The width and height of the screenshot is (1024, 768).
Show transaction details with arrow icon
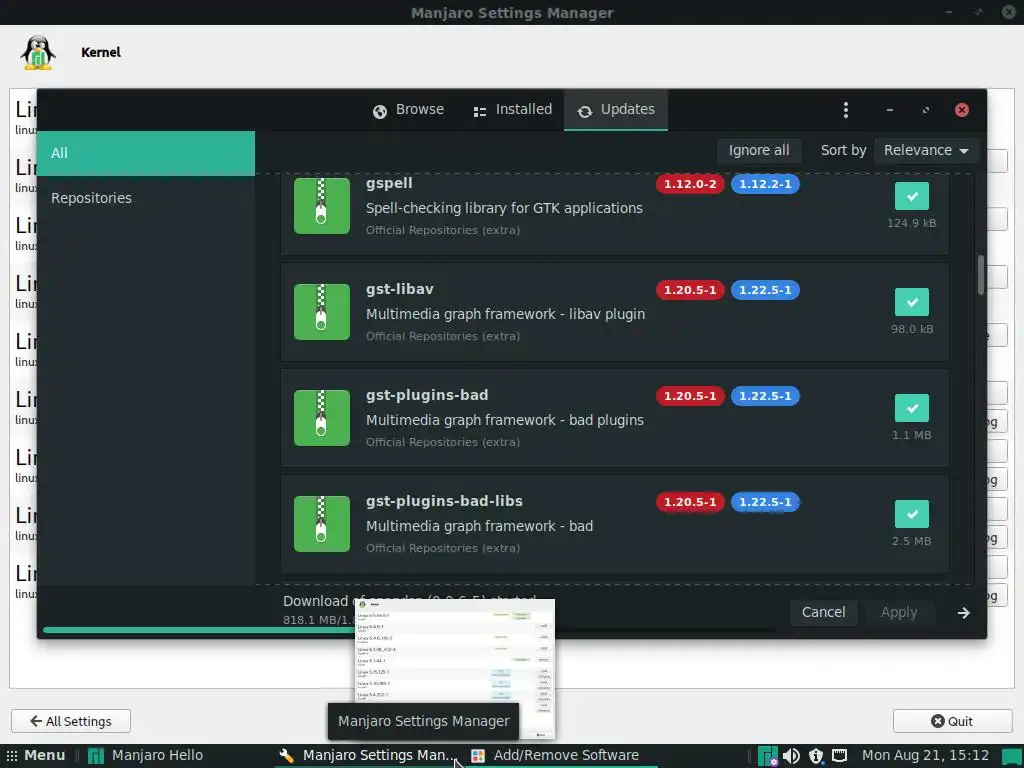click(963, 613)
